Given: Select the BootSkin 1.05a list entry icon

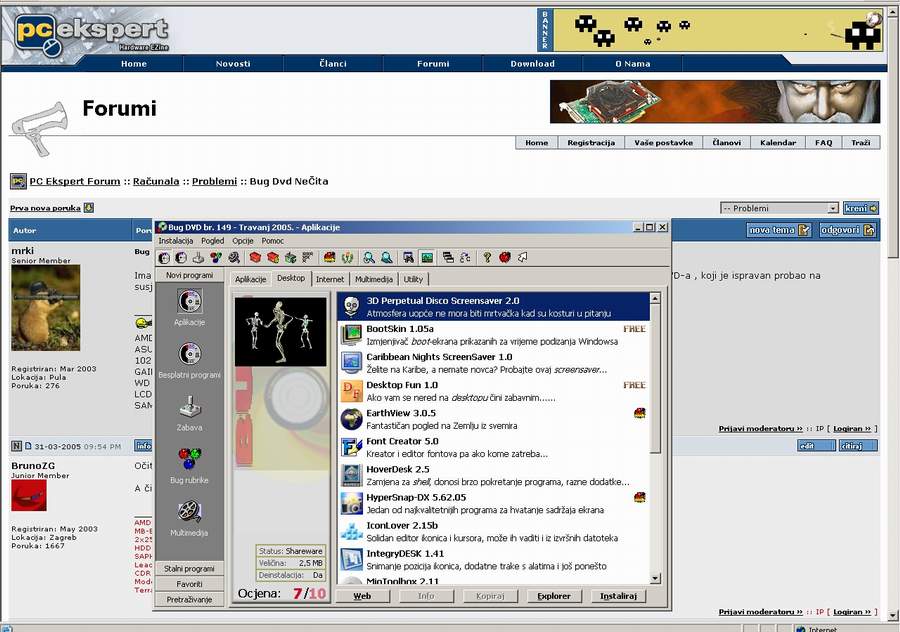Looking at the screenshot, I should tap(351, 335).
